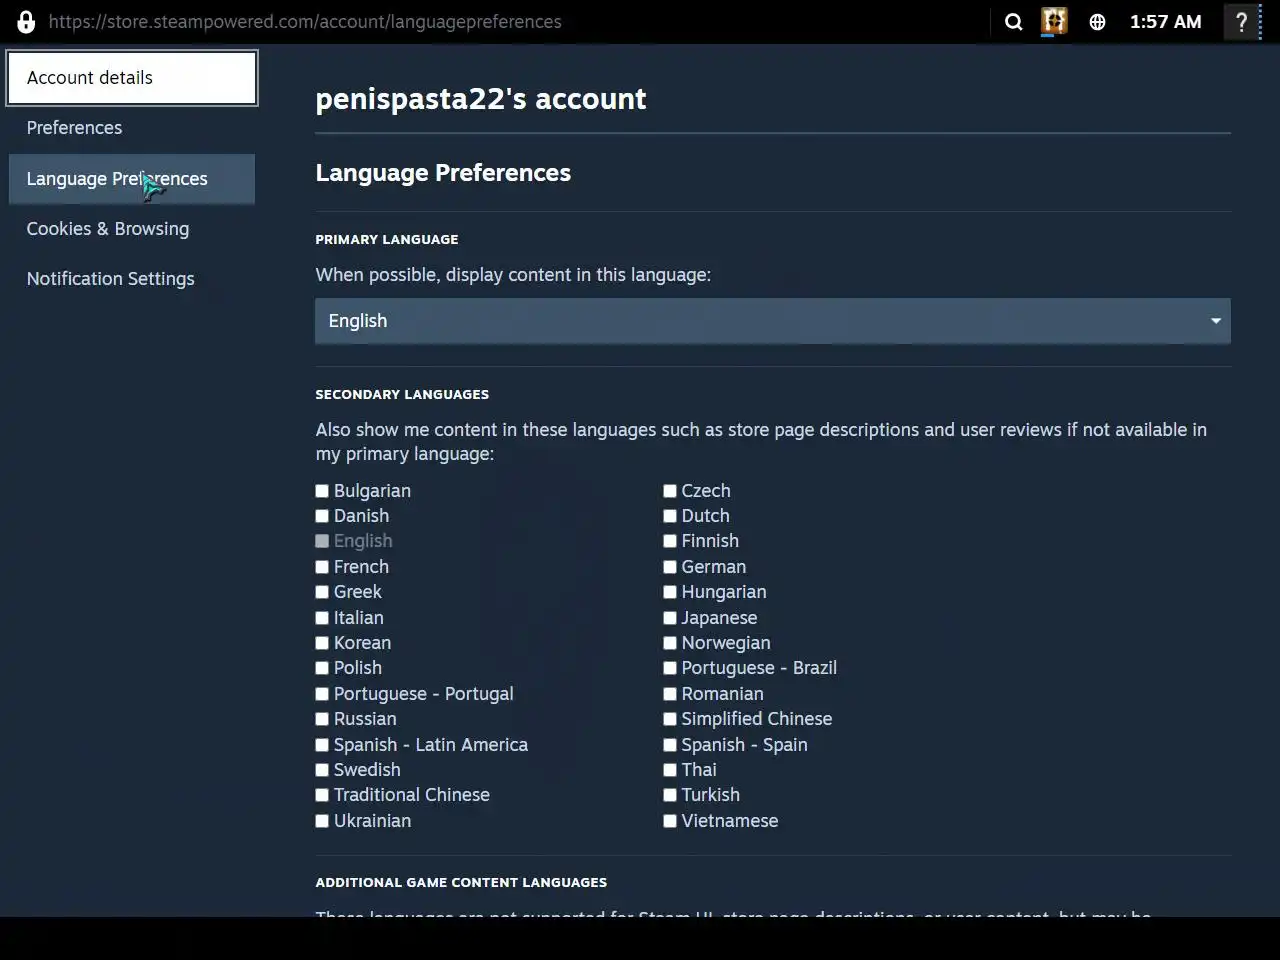This screenshot has width=1280, height=960.
Task: Enable French as secondary language
Action: click(322, 567)
